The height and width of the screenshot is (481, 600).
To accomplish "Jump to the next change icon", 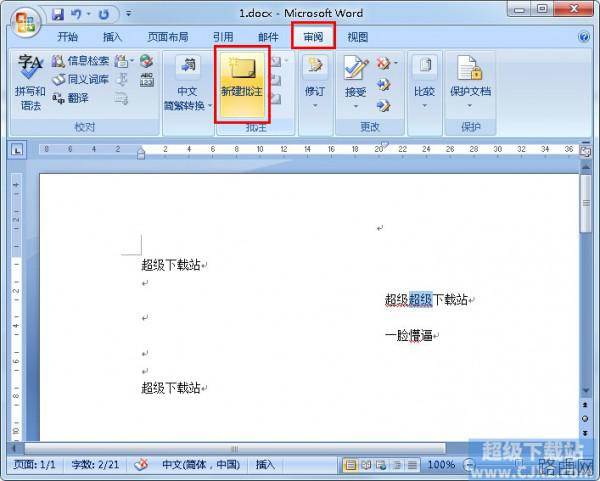I will pos(383,105).
